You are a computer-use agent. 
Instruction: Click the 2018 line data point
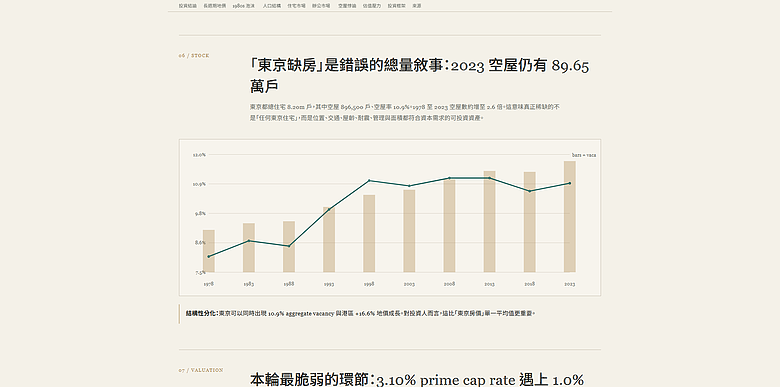click(x=530, y=191)
